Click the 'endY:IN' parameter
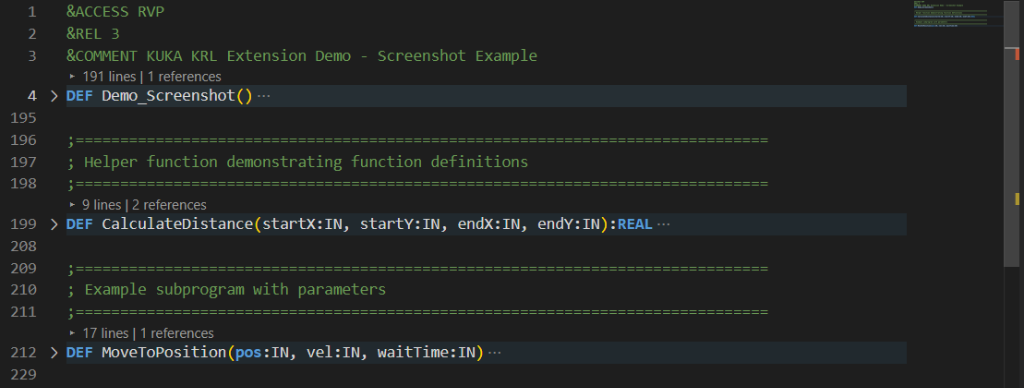1024x388 pixels. click(x=568, y=225)
